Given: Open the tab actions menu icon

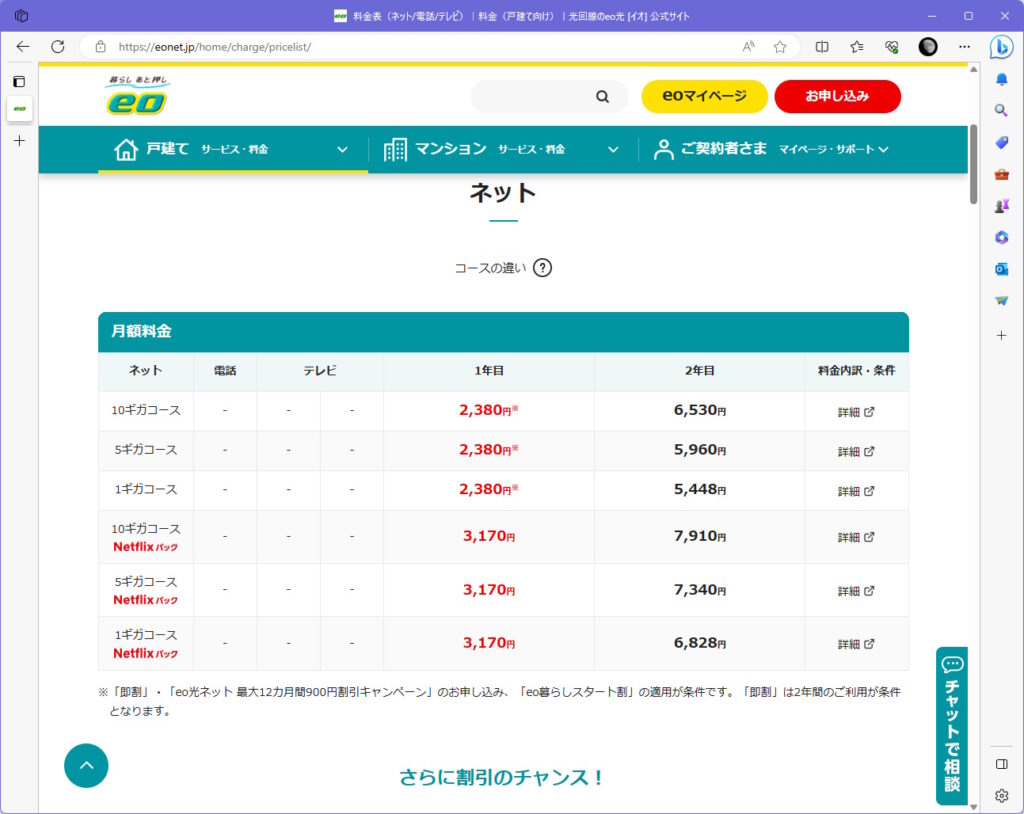Looking at the screenshot, I should tap(20, 82).
